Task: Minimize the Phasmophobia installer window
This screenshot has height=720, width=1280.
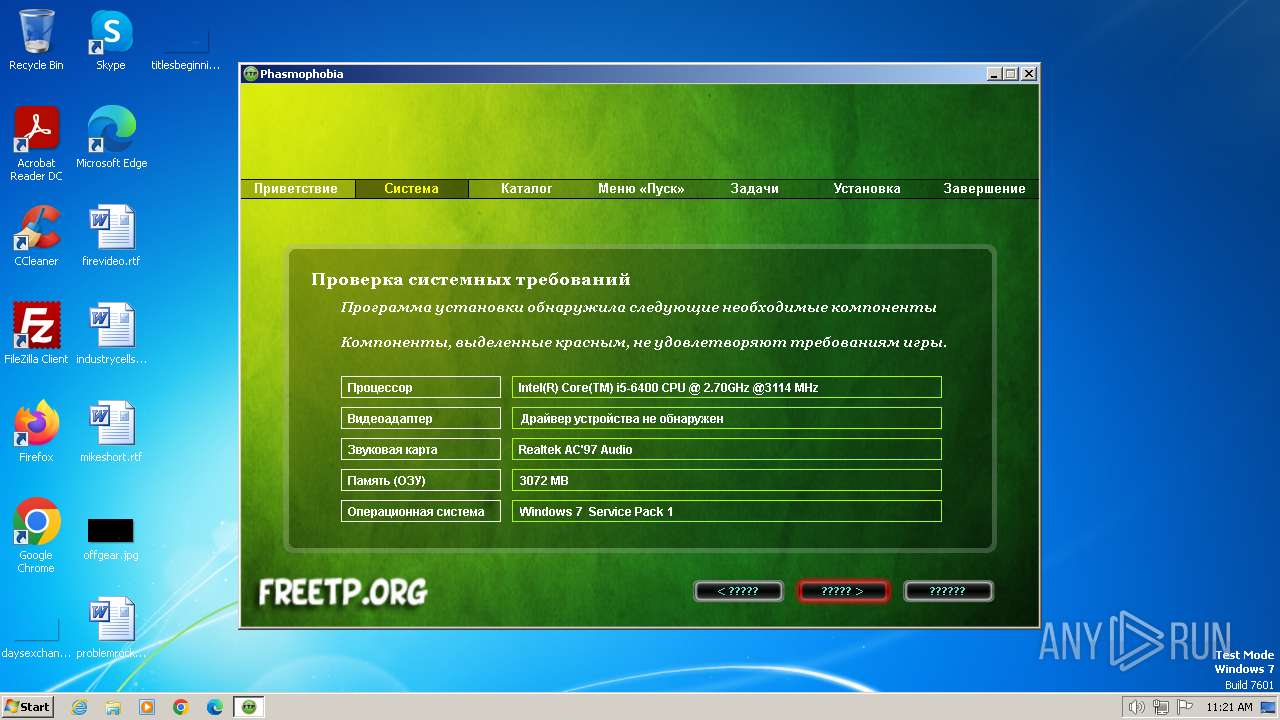Action: (994, 74)
